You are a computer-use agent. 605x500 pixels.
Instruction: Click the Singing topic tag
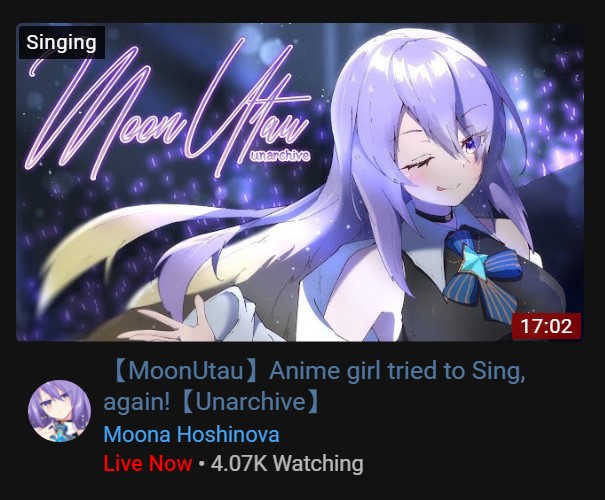click(x=62, y=42)
